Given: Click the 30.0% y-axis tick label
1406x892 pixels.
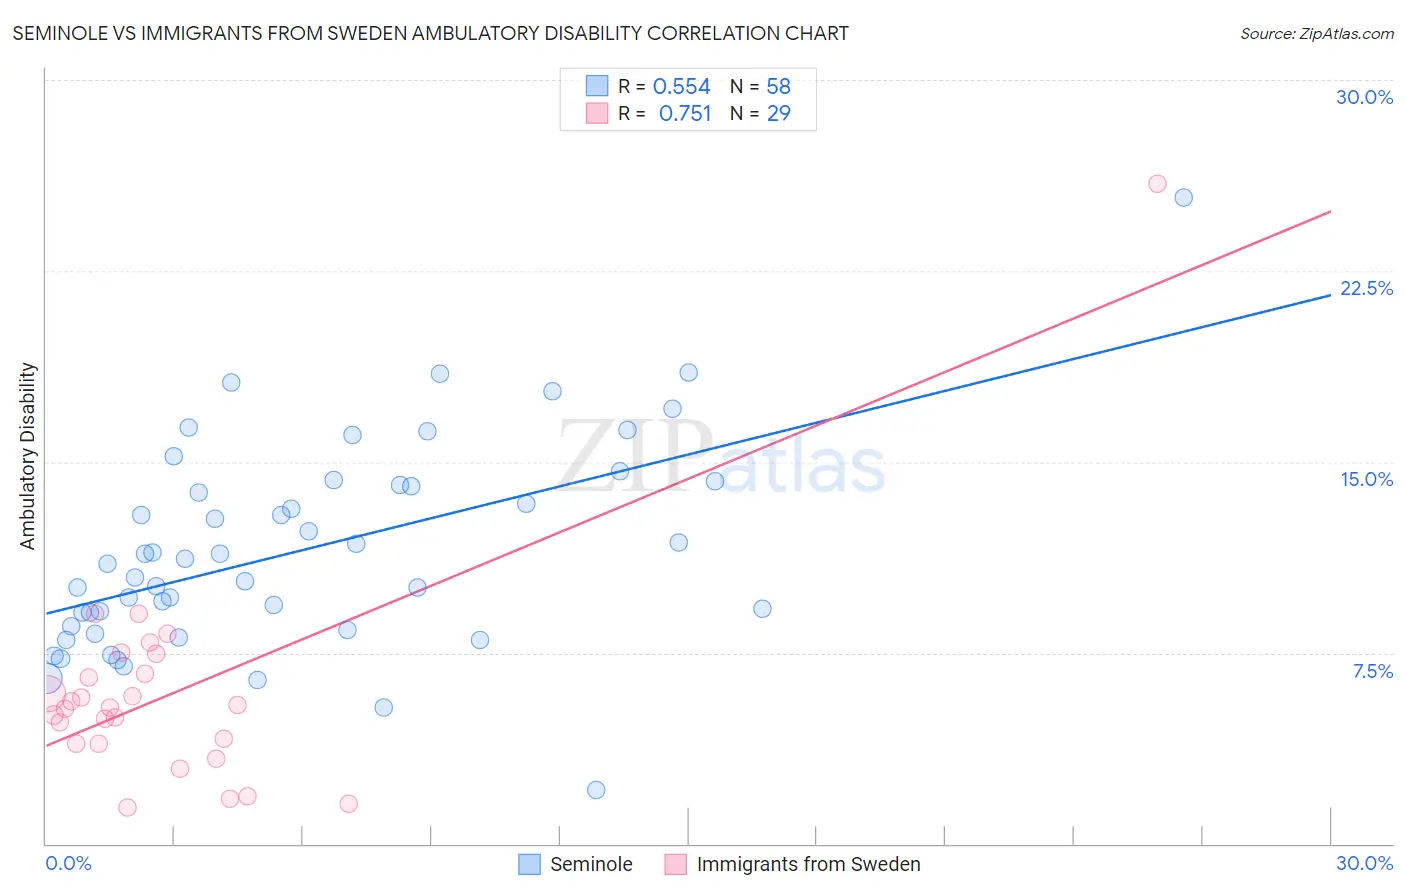Looking at the screenshot, I should click(1364, 97).
